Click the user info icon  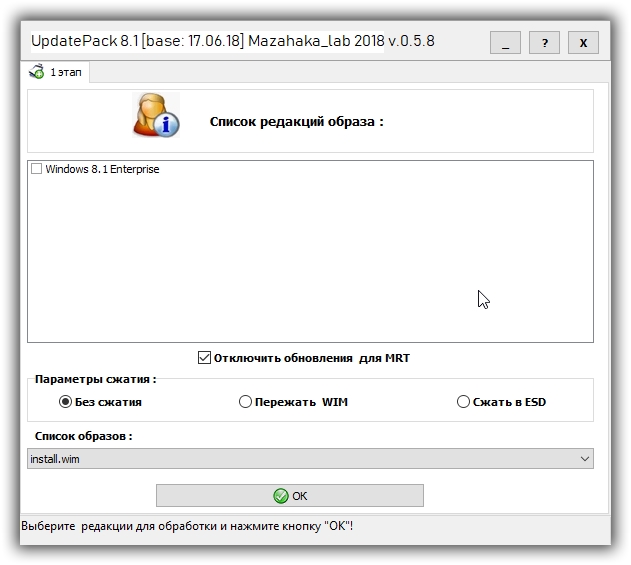click(156, 115)
